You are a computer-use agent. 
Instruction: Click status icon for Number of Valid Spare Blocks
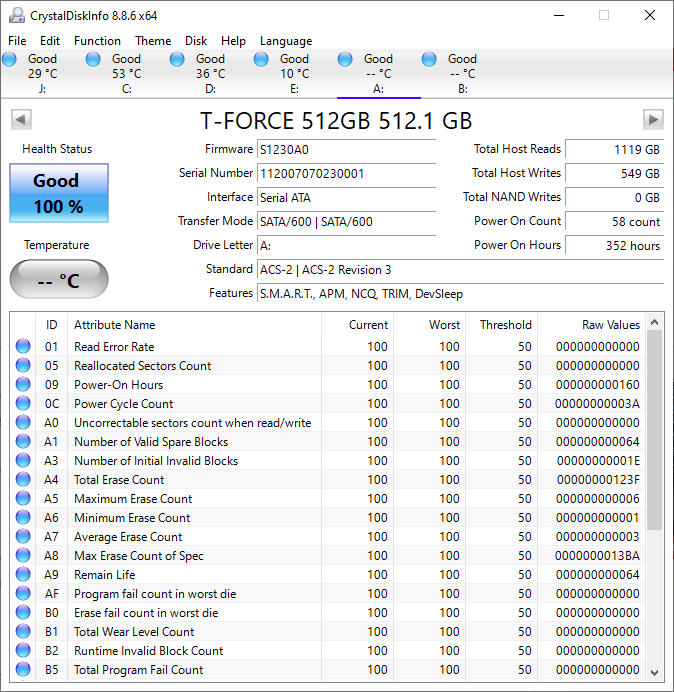[23, 441]
